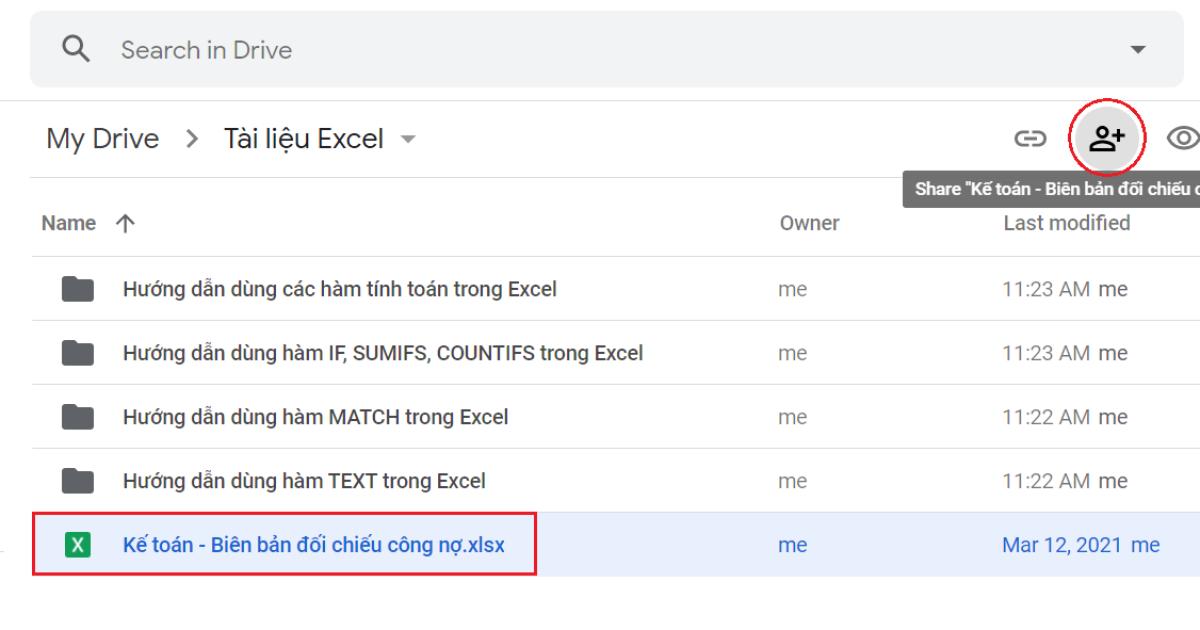The image size is (1200, 630).
Task: Expand advanced search options arrow
Action: click(x=1135, y=47)
